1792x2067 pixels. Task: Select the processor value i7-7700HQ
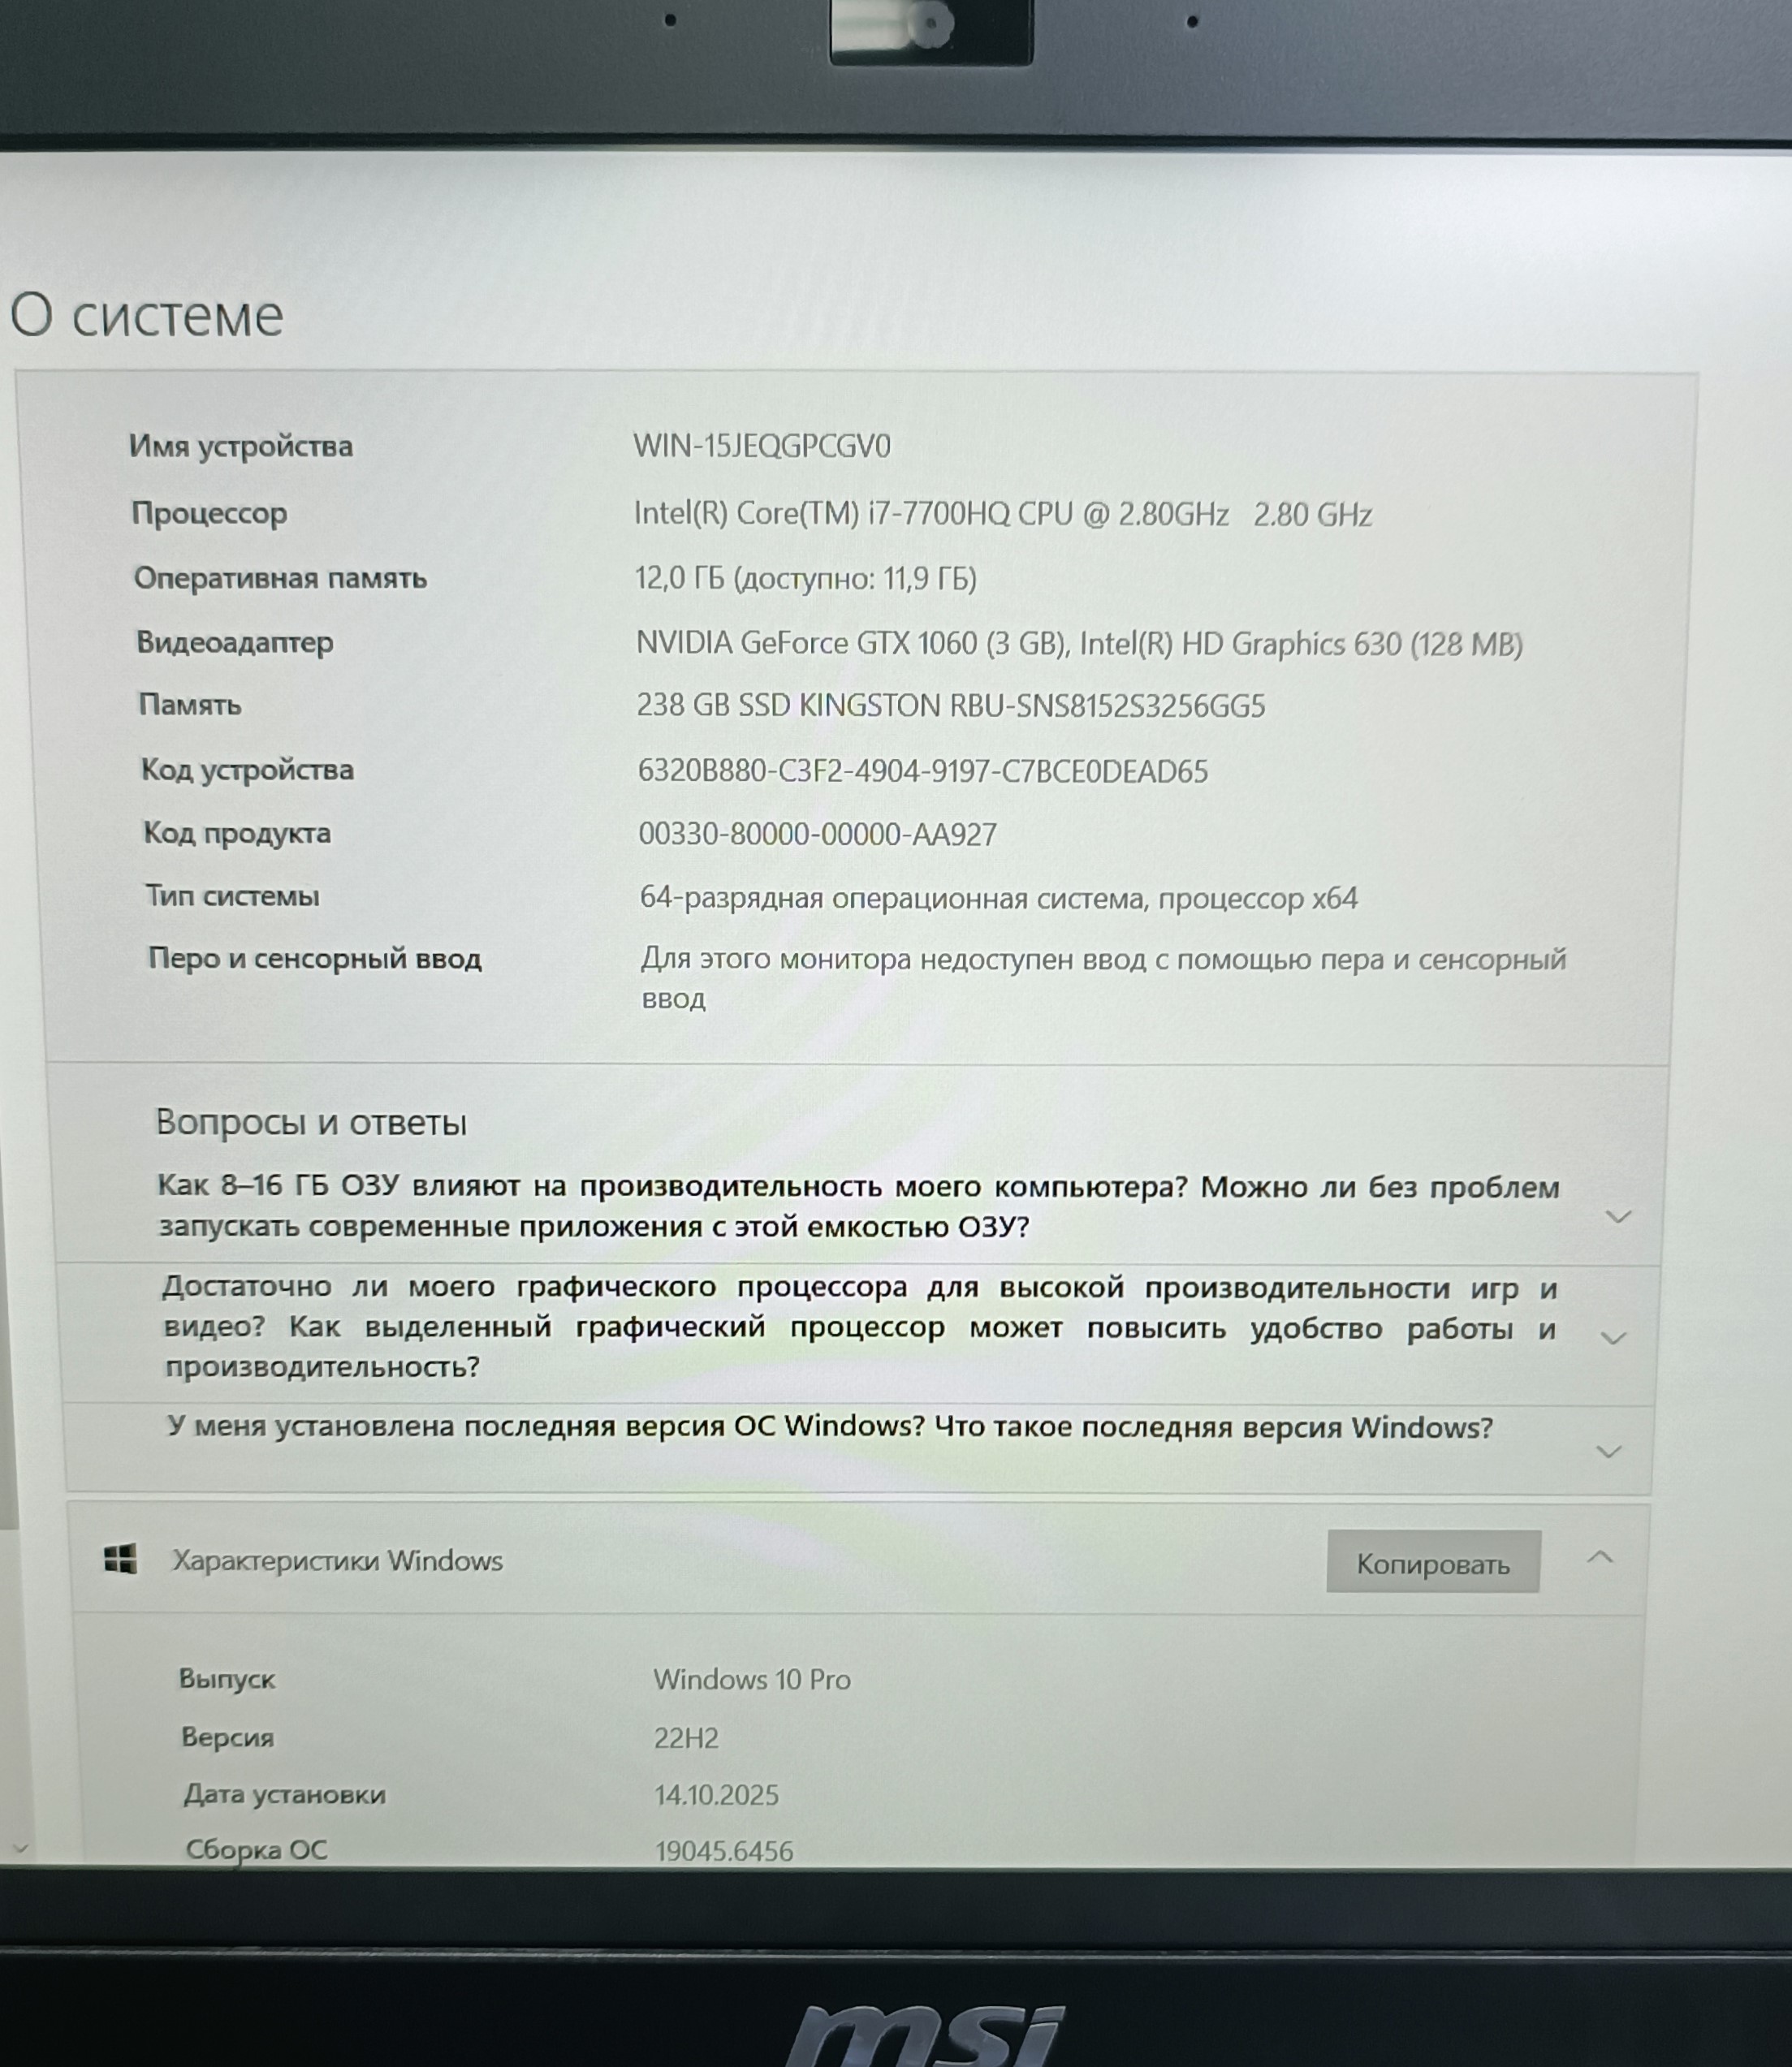1003,514
